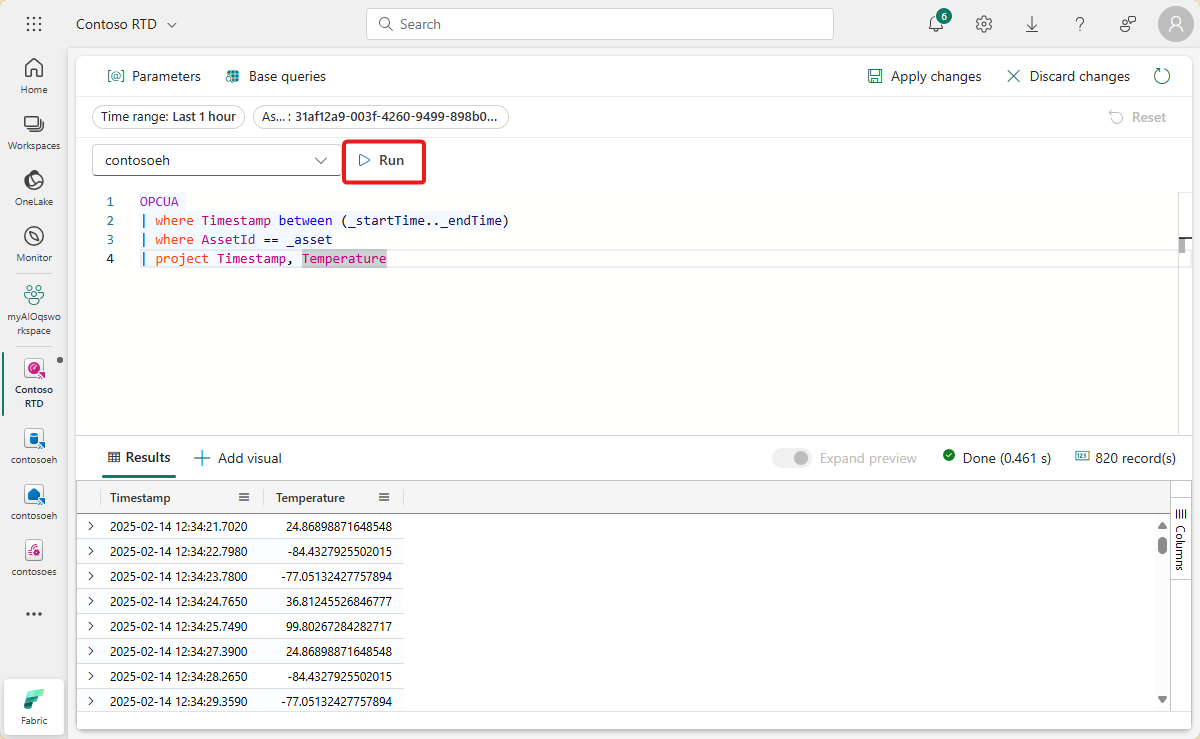Navigate to Workspaces in the sidebar
Viewport: 1200px width, 739px height.
[x=33, y=131]
